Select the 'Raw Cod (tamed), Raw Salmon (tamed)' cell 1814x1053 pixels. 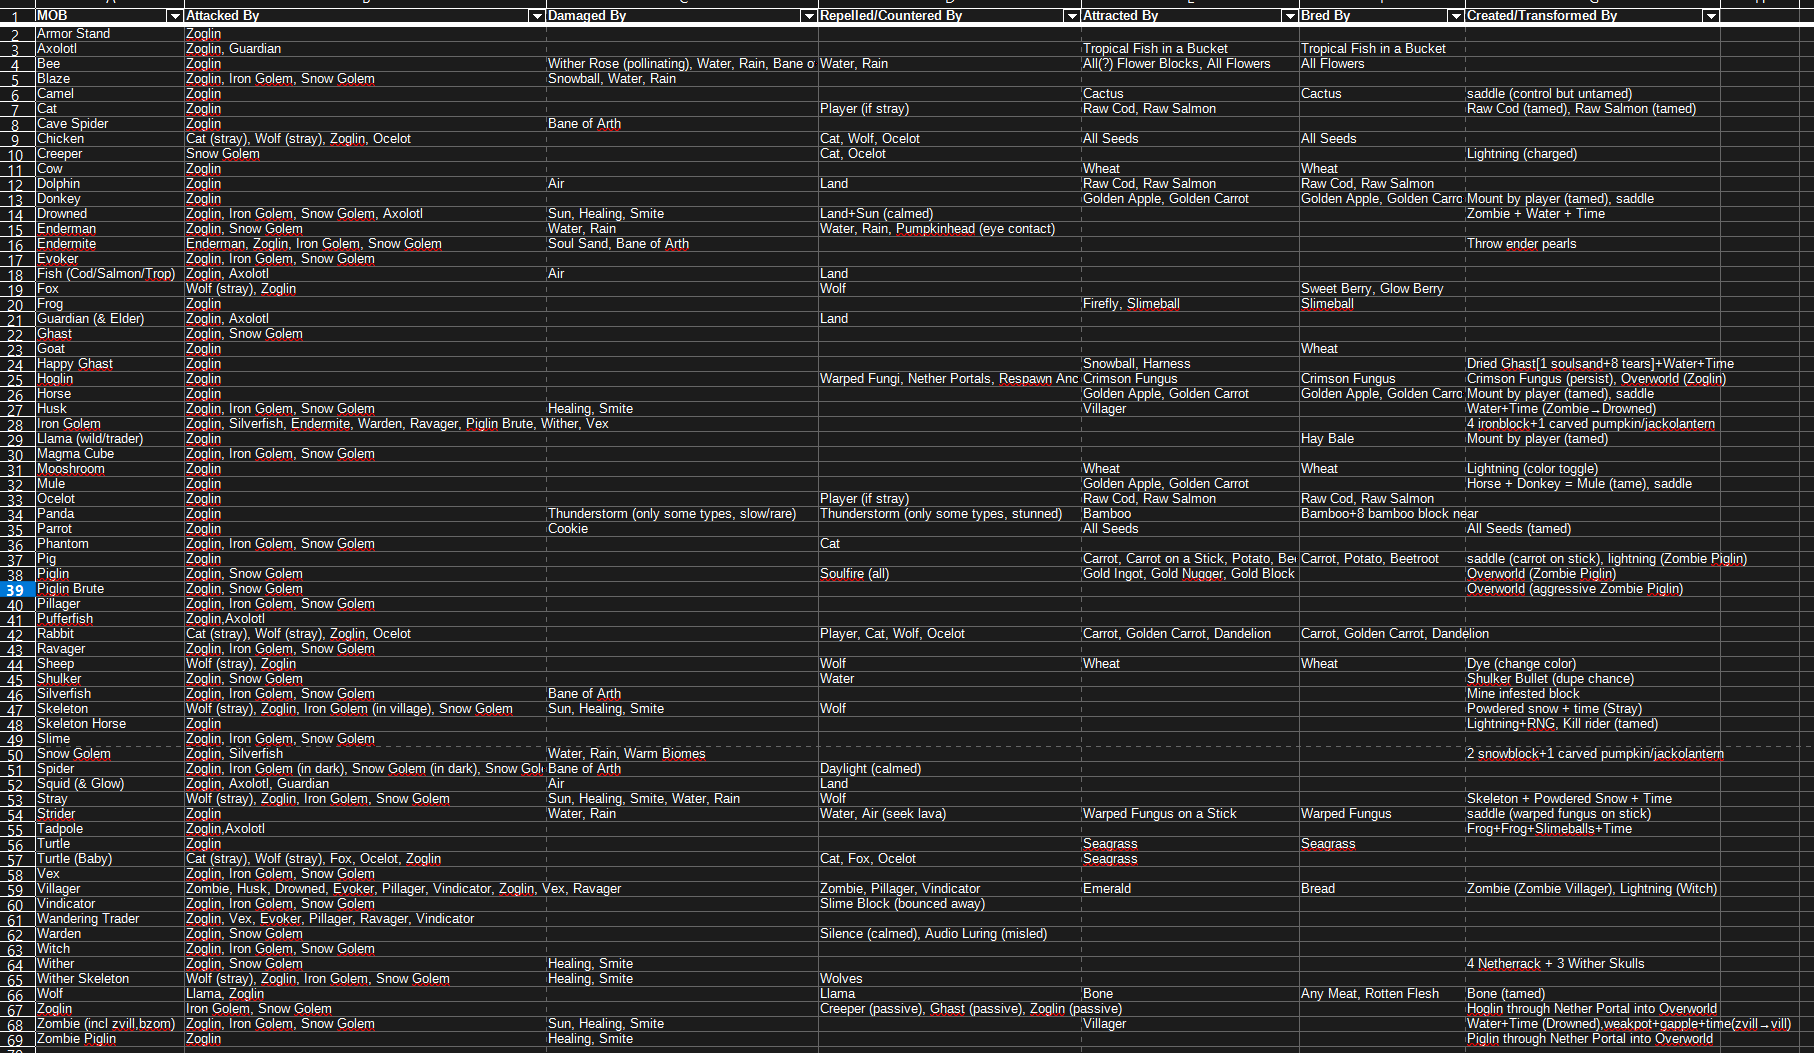tap(1592, 109)
